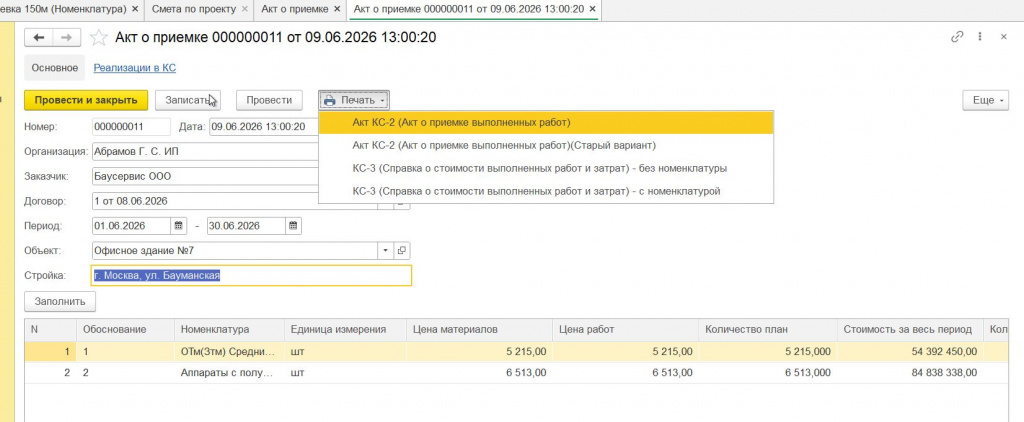Click quantity plan cell 5 215,000
1024x422 pixels.
767,351
